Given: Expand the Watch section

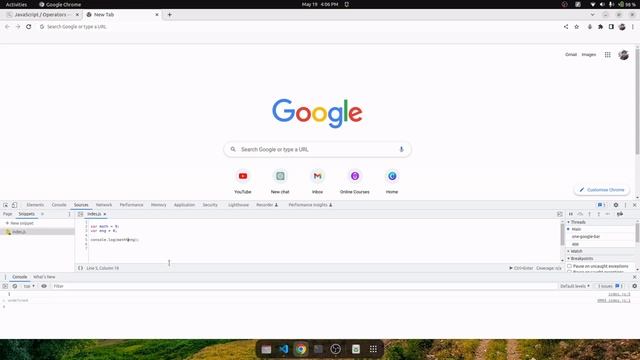Looking at the screenshot, I should coord(575,251).
